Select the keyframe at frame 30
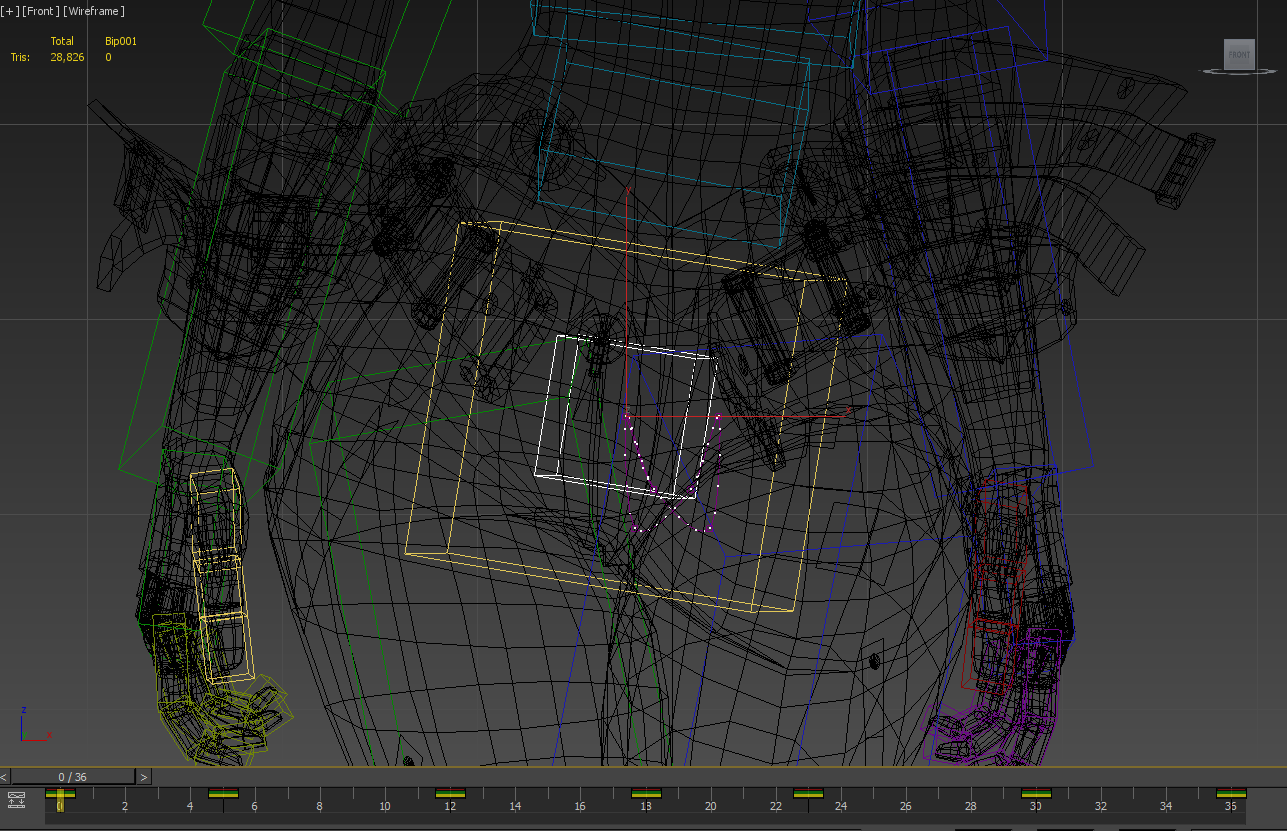This screenshot has width=1287, height=831. (x=1036, y=794)
